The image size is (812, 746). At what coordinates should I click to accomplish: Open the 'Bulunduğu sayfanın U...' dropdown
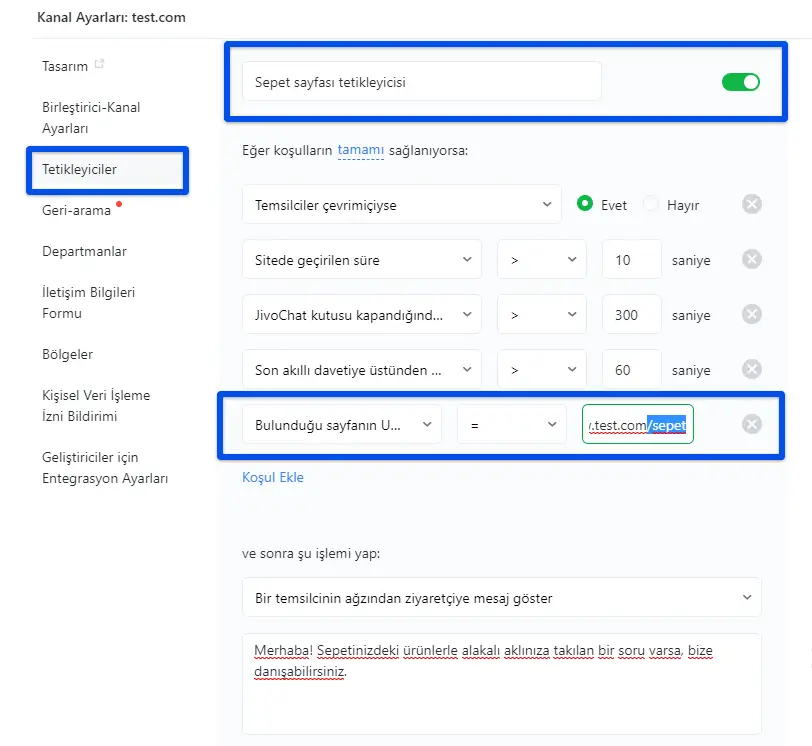click(x=341, y=424)
